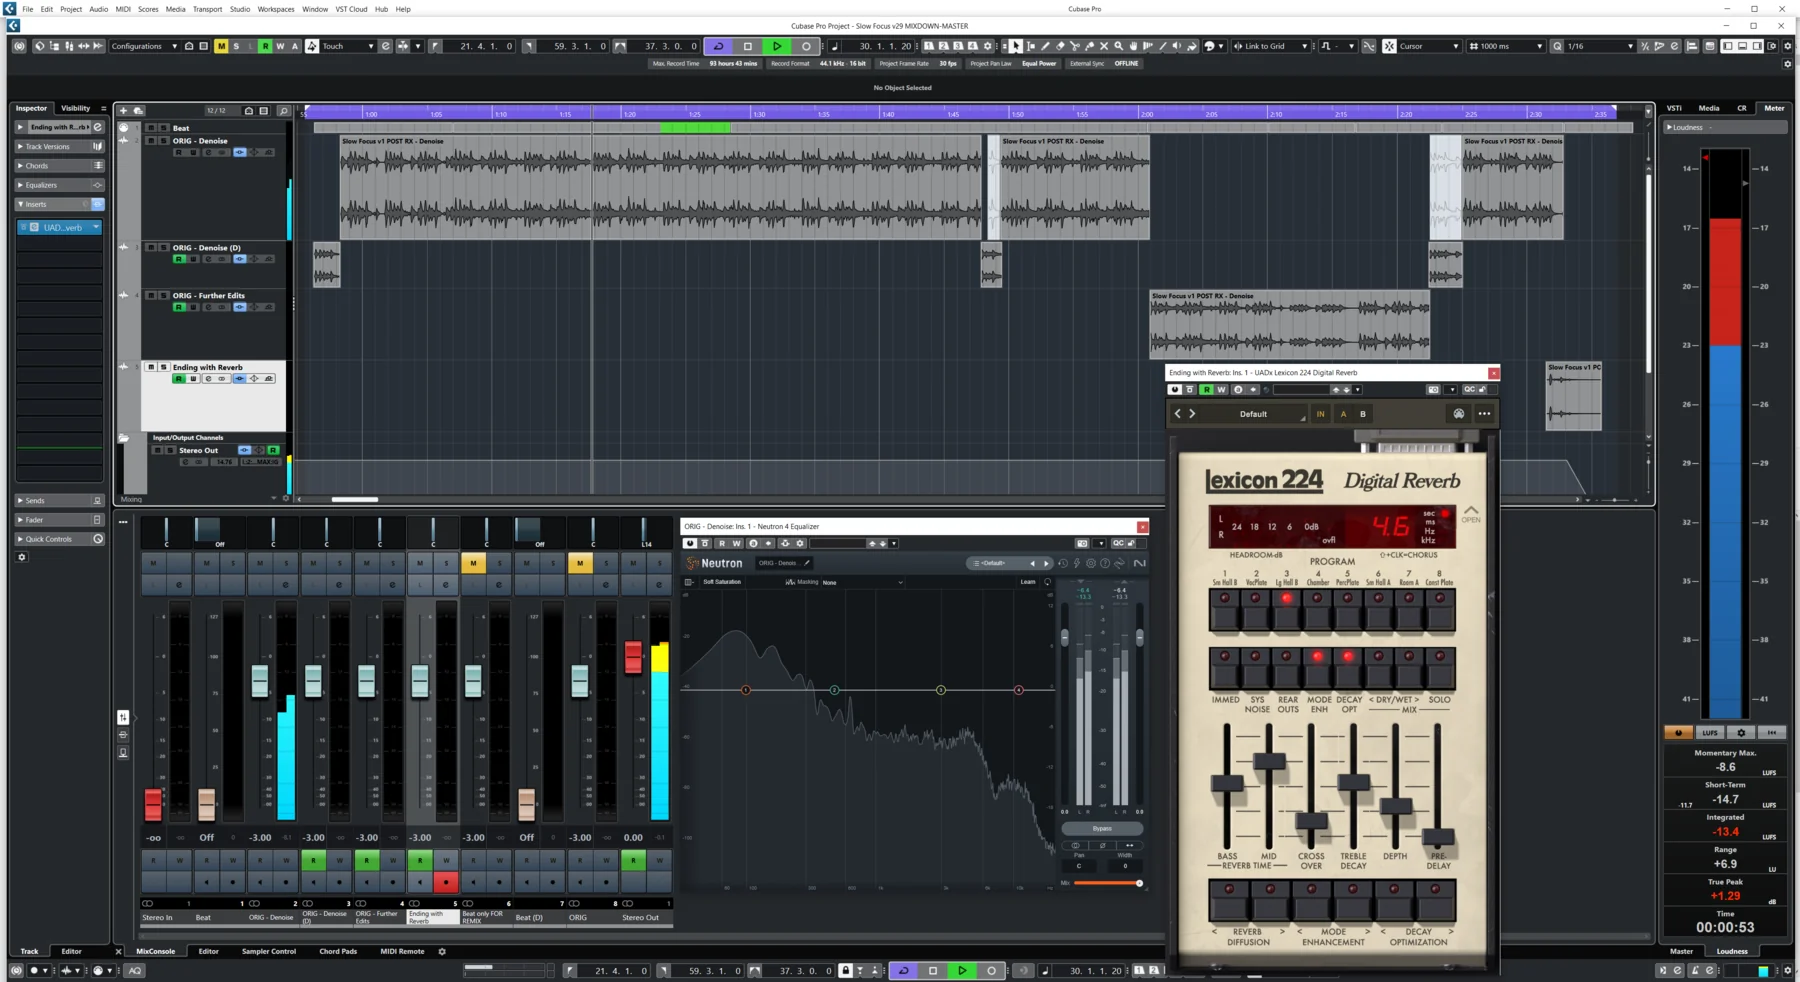The image size is (1800, 982).
Task: Open Lexicon 224 plugin options menu (three dots)
Action: click(x=1484, y=414)
